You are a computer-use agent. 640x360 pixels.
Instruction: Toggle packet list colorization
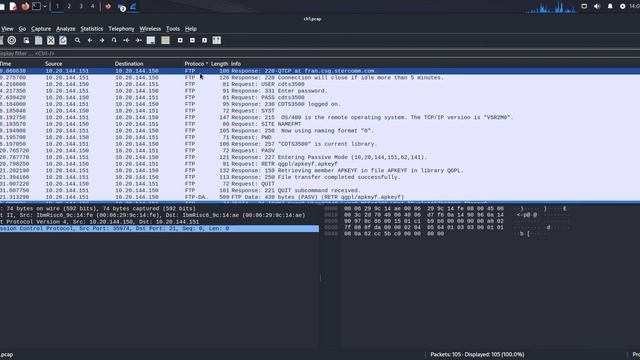[165, 40]
